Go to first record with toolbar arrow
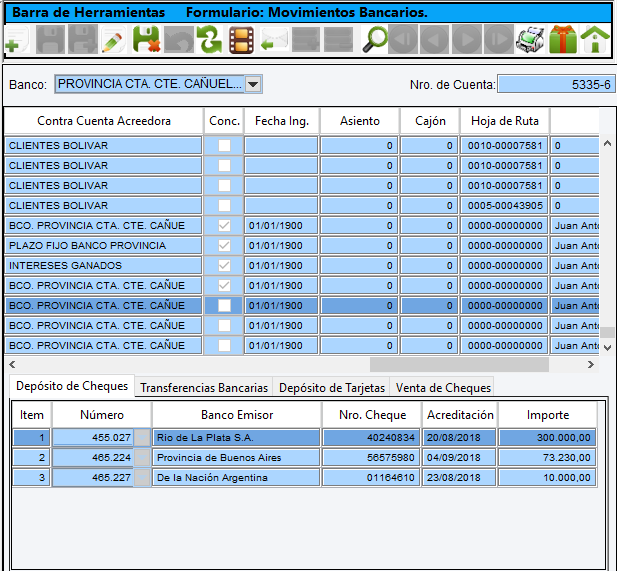This screenshot has height=571, width=617. coord(403,39)
